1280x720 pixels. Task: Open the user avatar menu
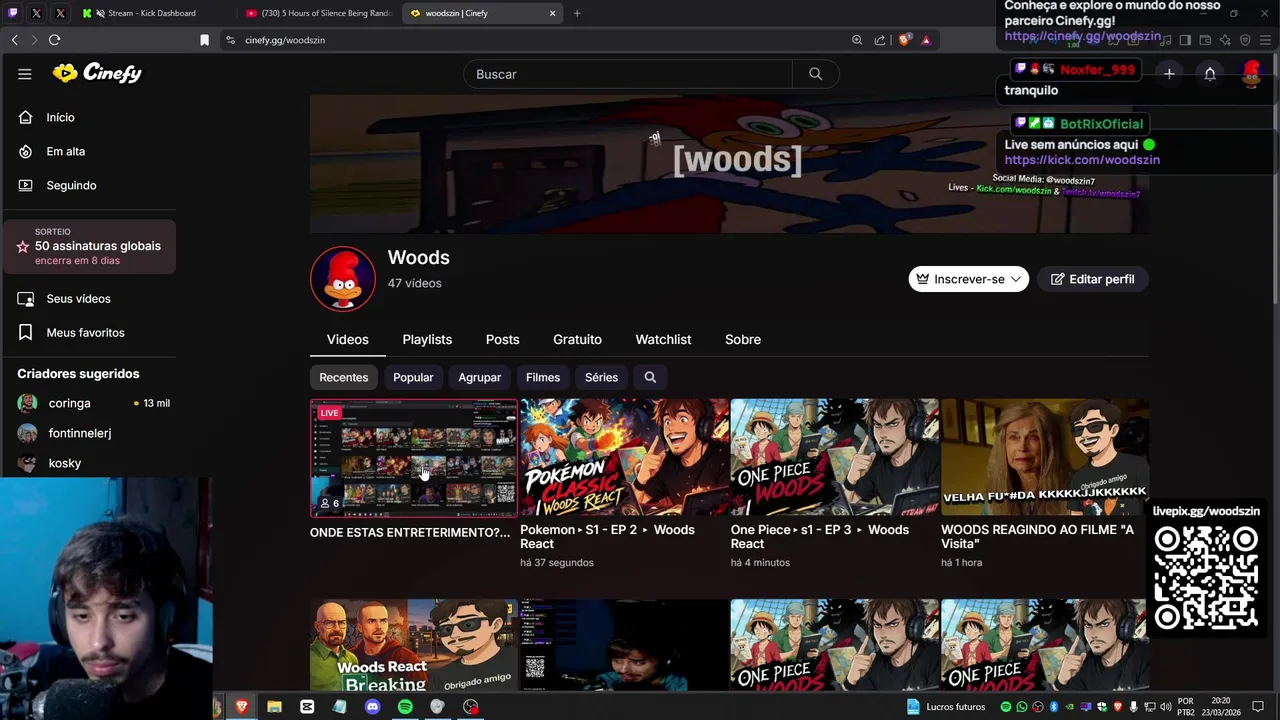point(1251,73)
